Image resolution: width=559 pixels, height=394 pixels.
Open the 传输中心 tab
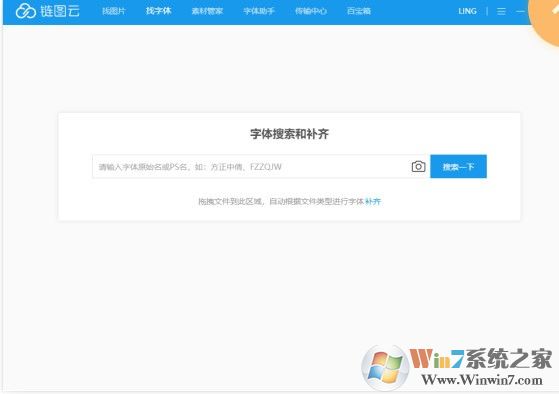311,11
